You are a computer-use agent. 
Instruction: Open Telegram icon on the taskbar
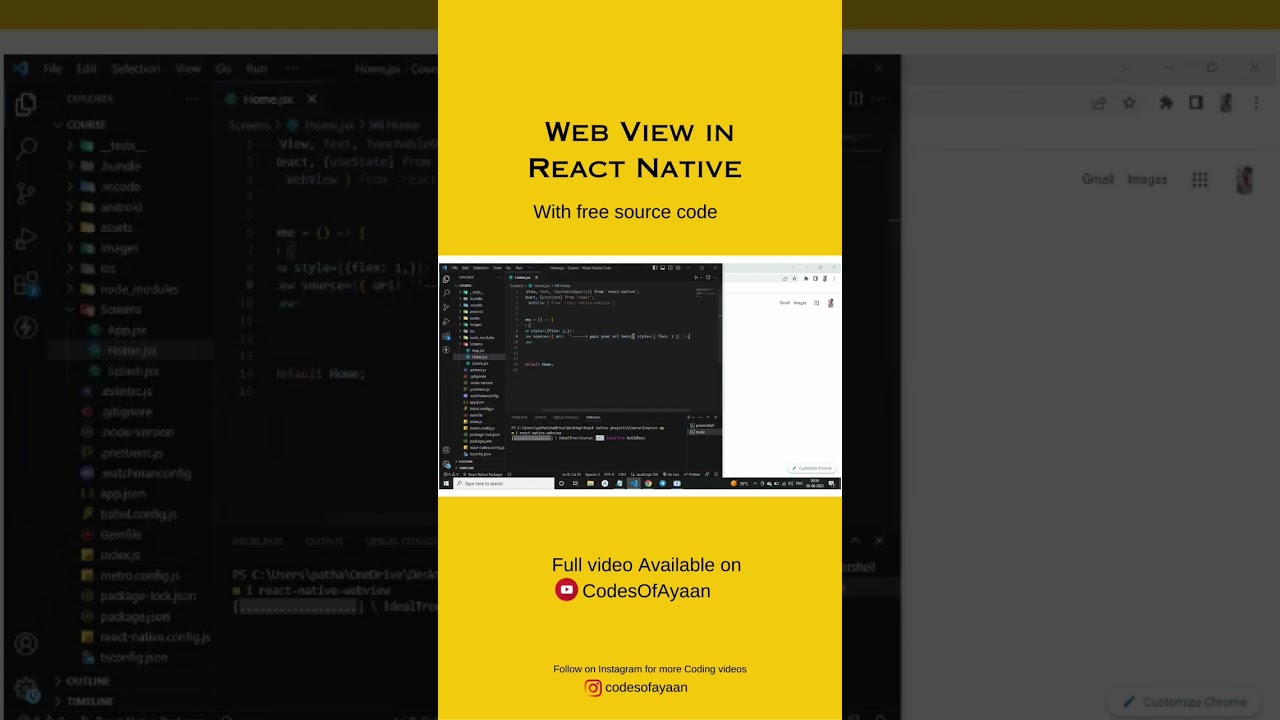click(x=662, y=484)
